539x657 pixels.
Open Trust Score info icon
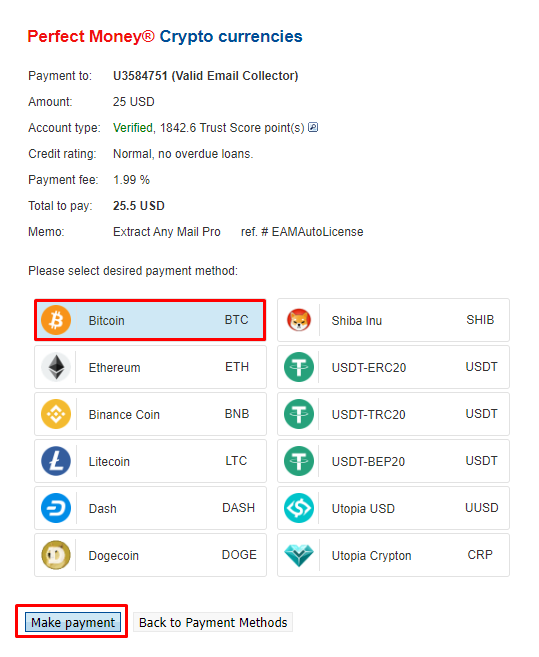coord(313,127)
